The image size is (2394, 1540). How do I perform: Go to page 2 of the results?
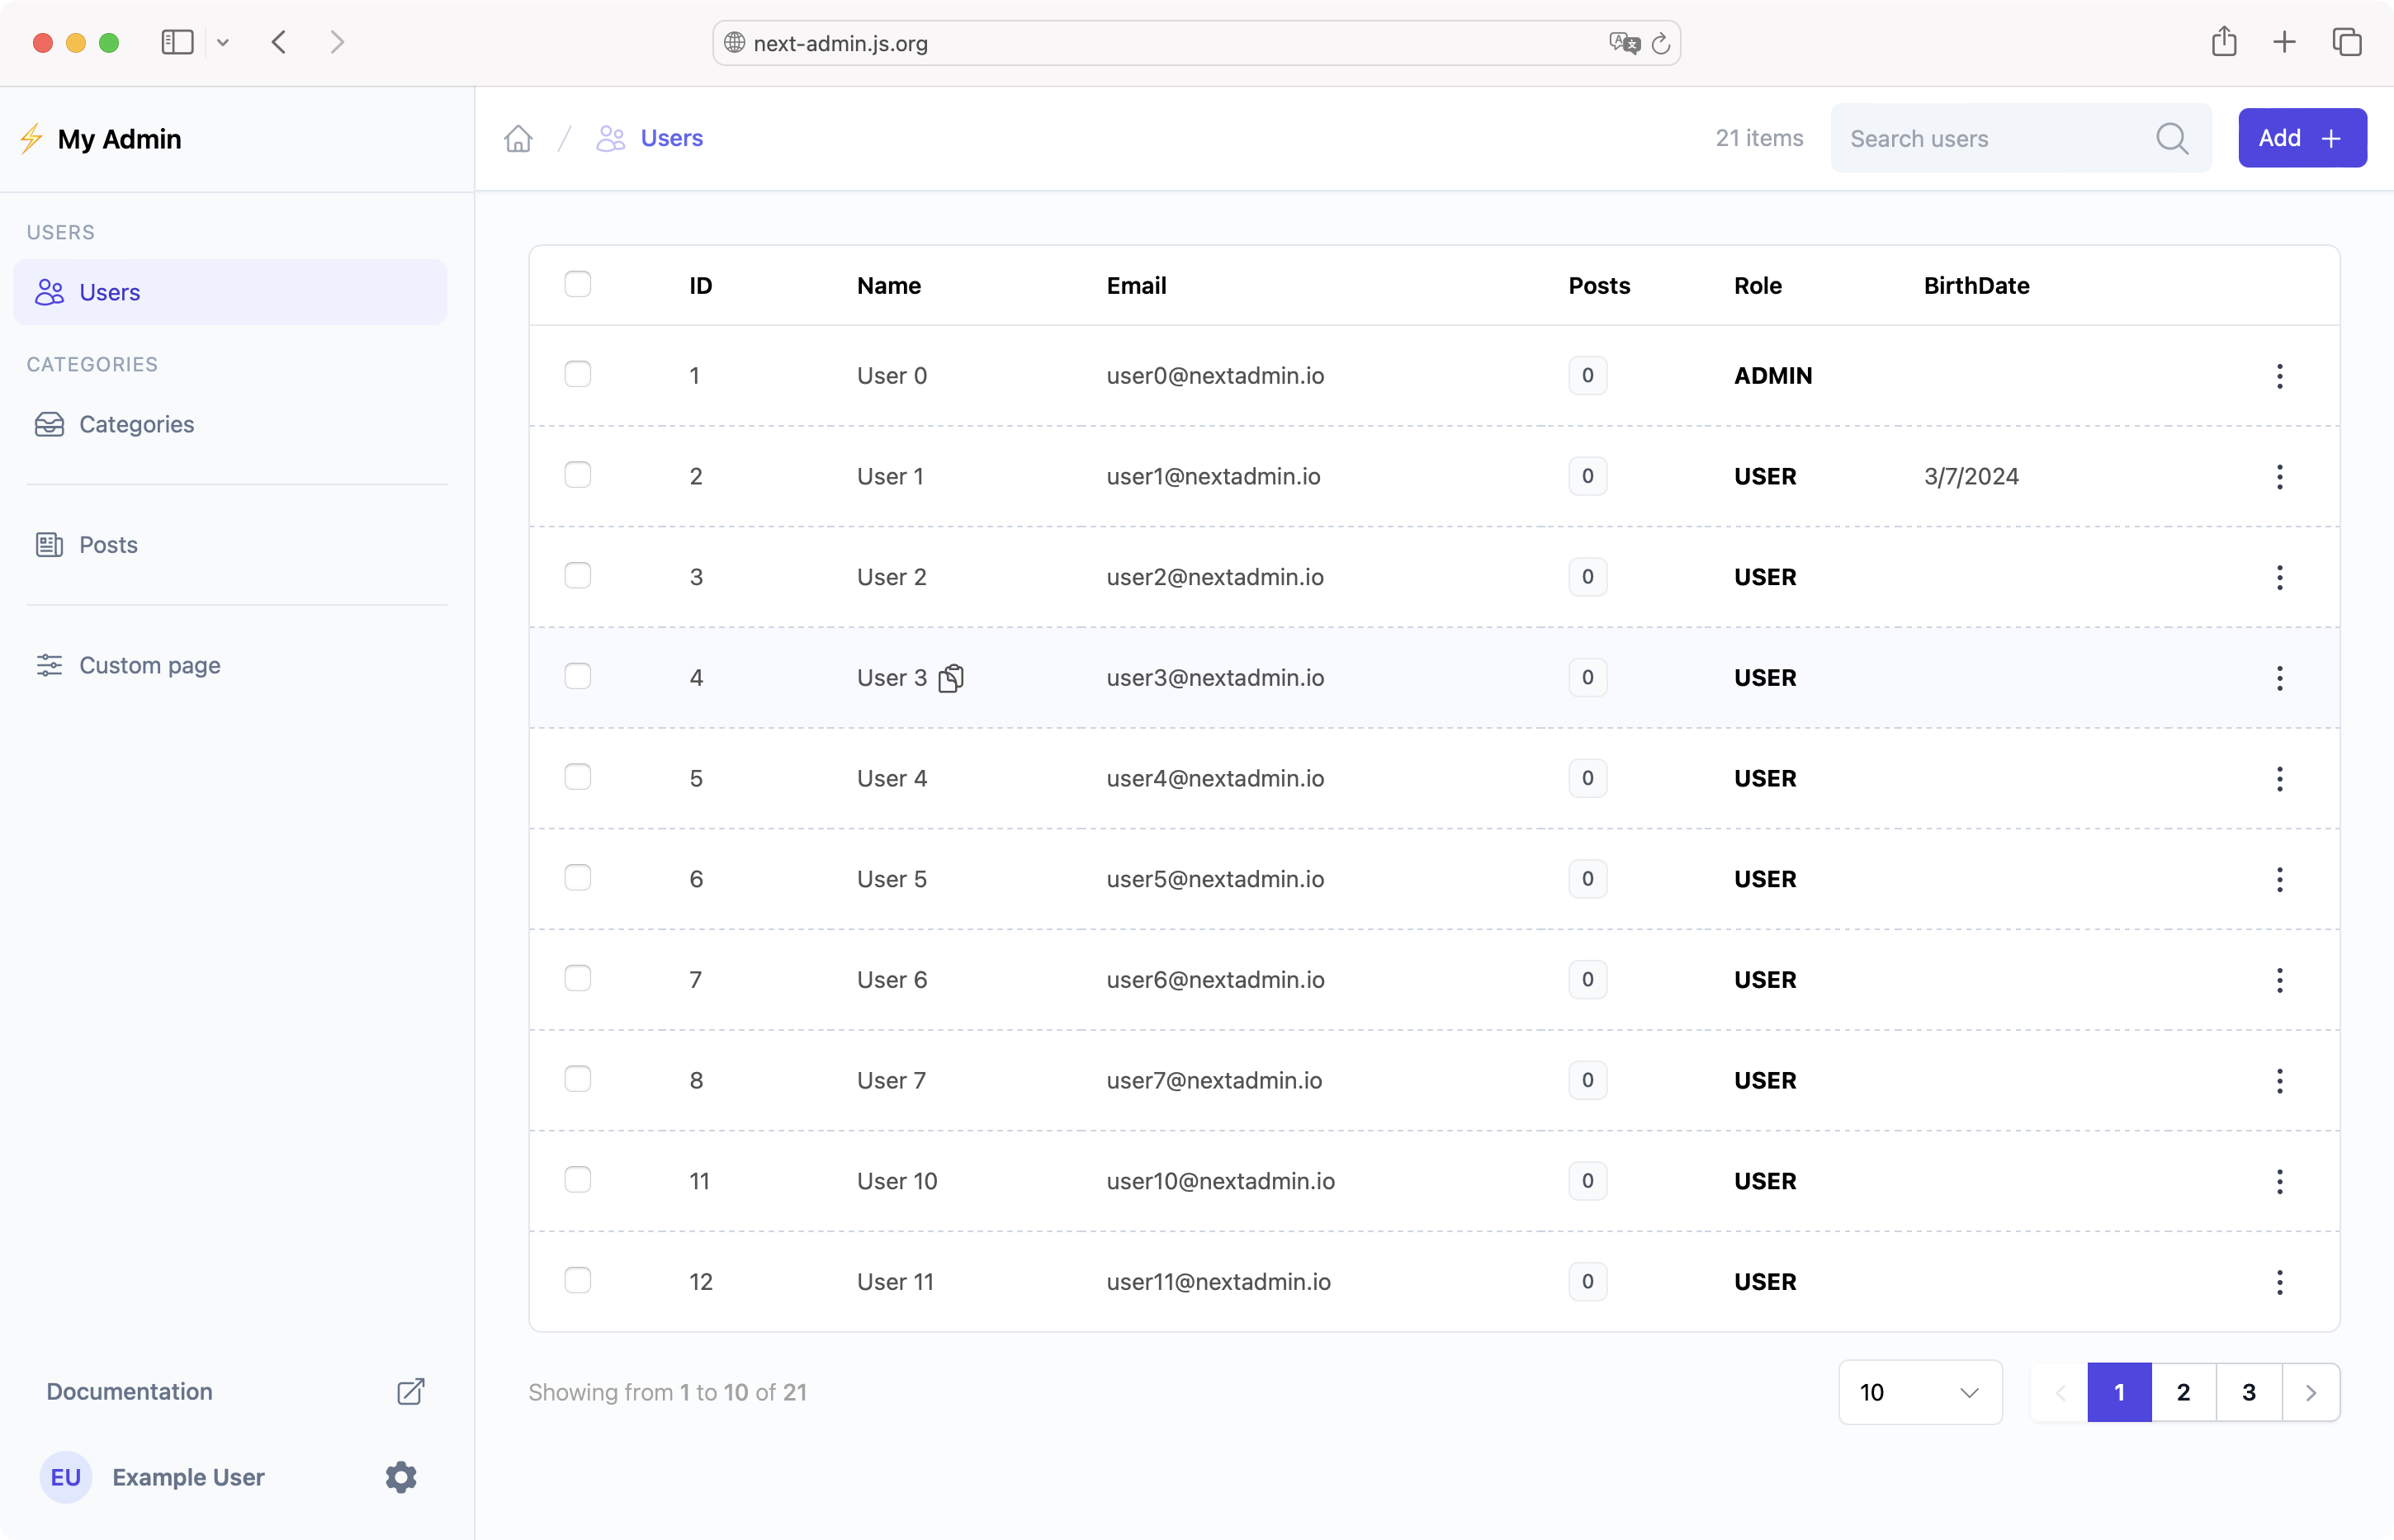2183,1391
